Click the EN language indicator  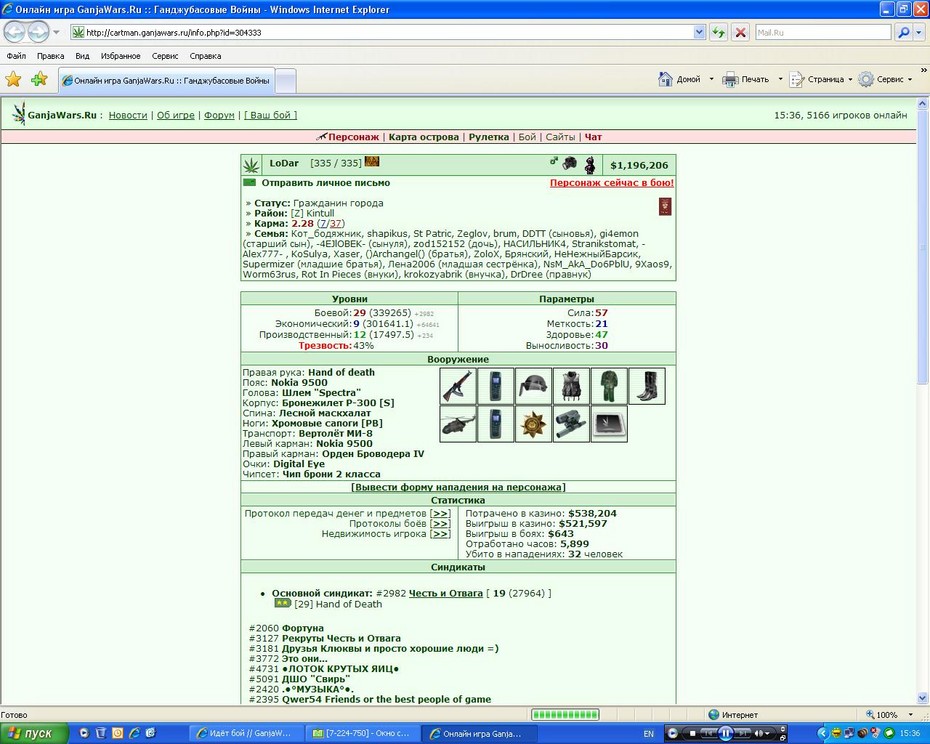point(648,734)
